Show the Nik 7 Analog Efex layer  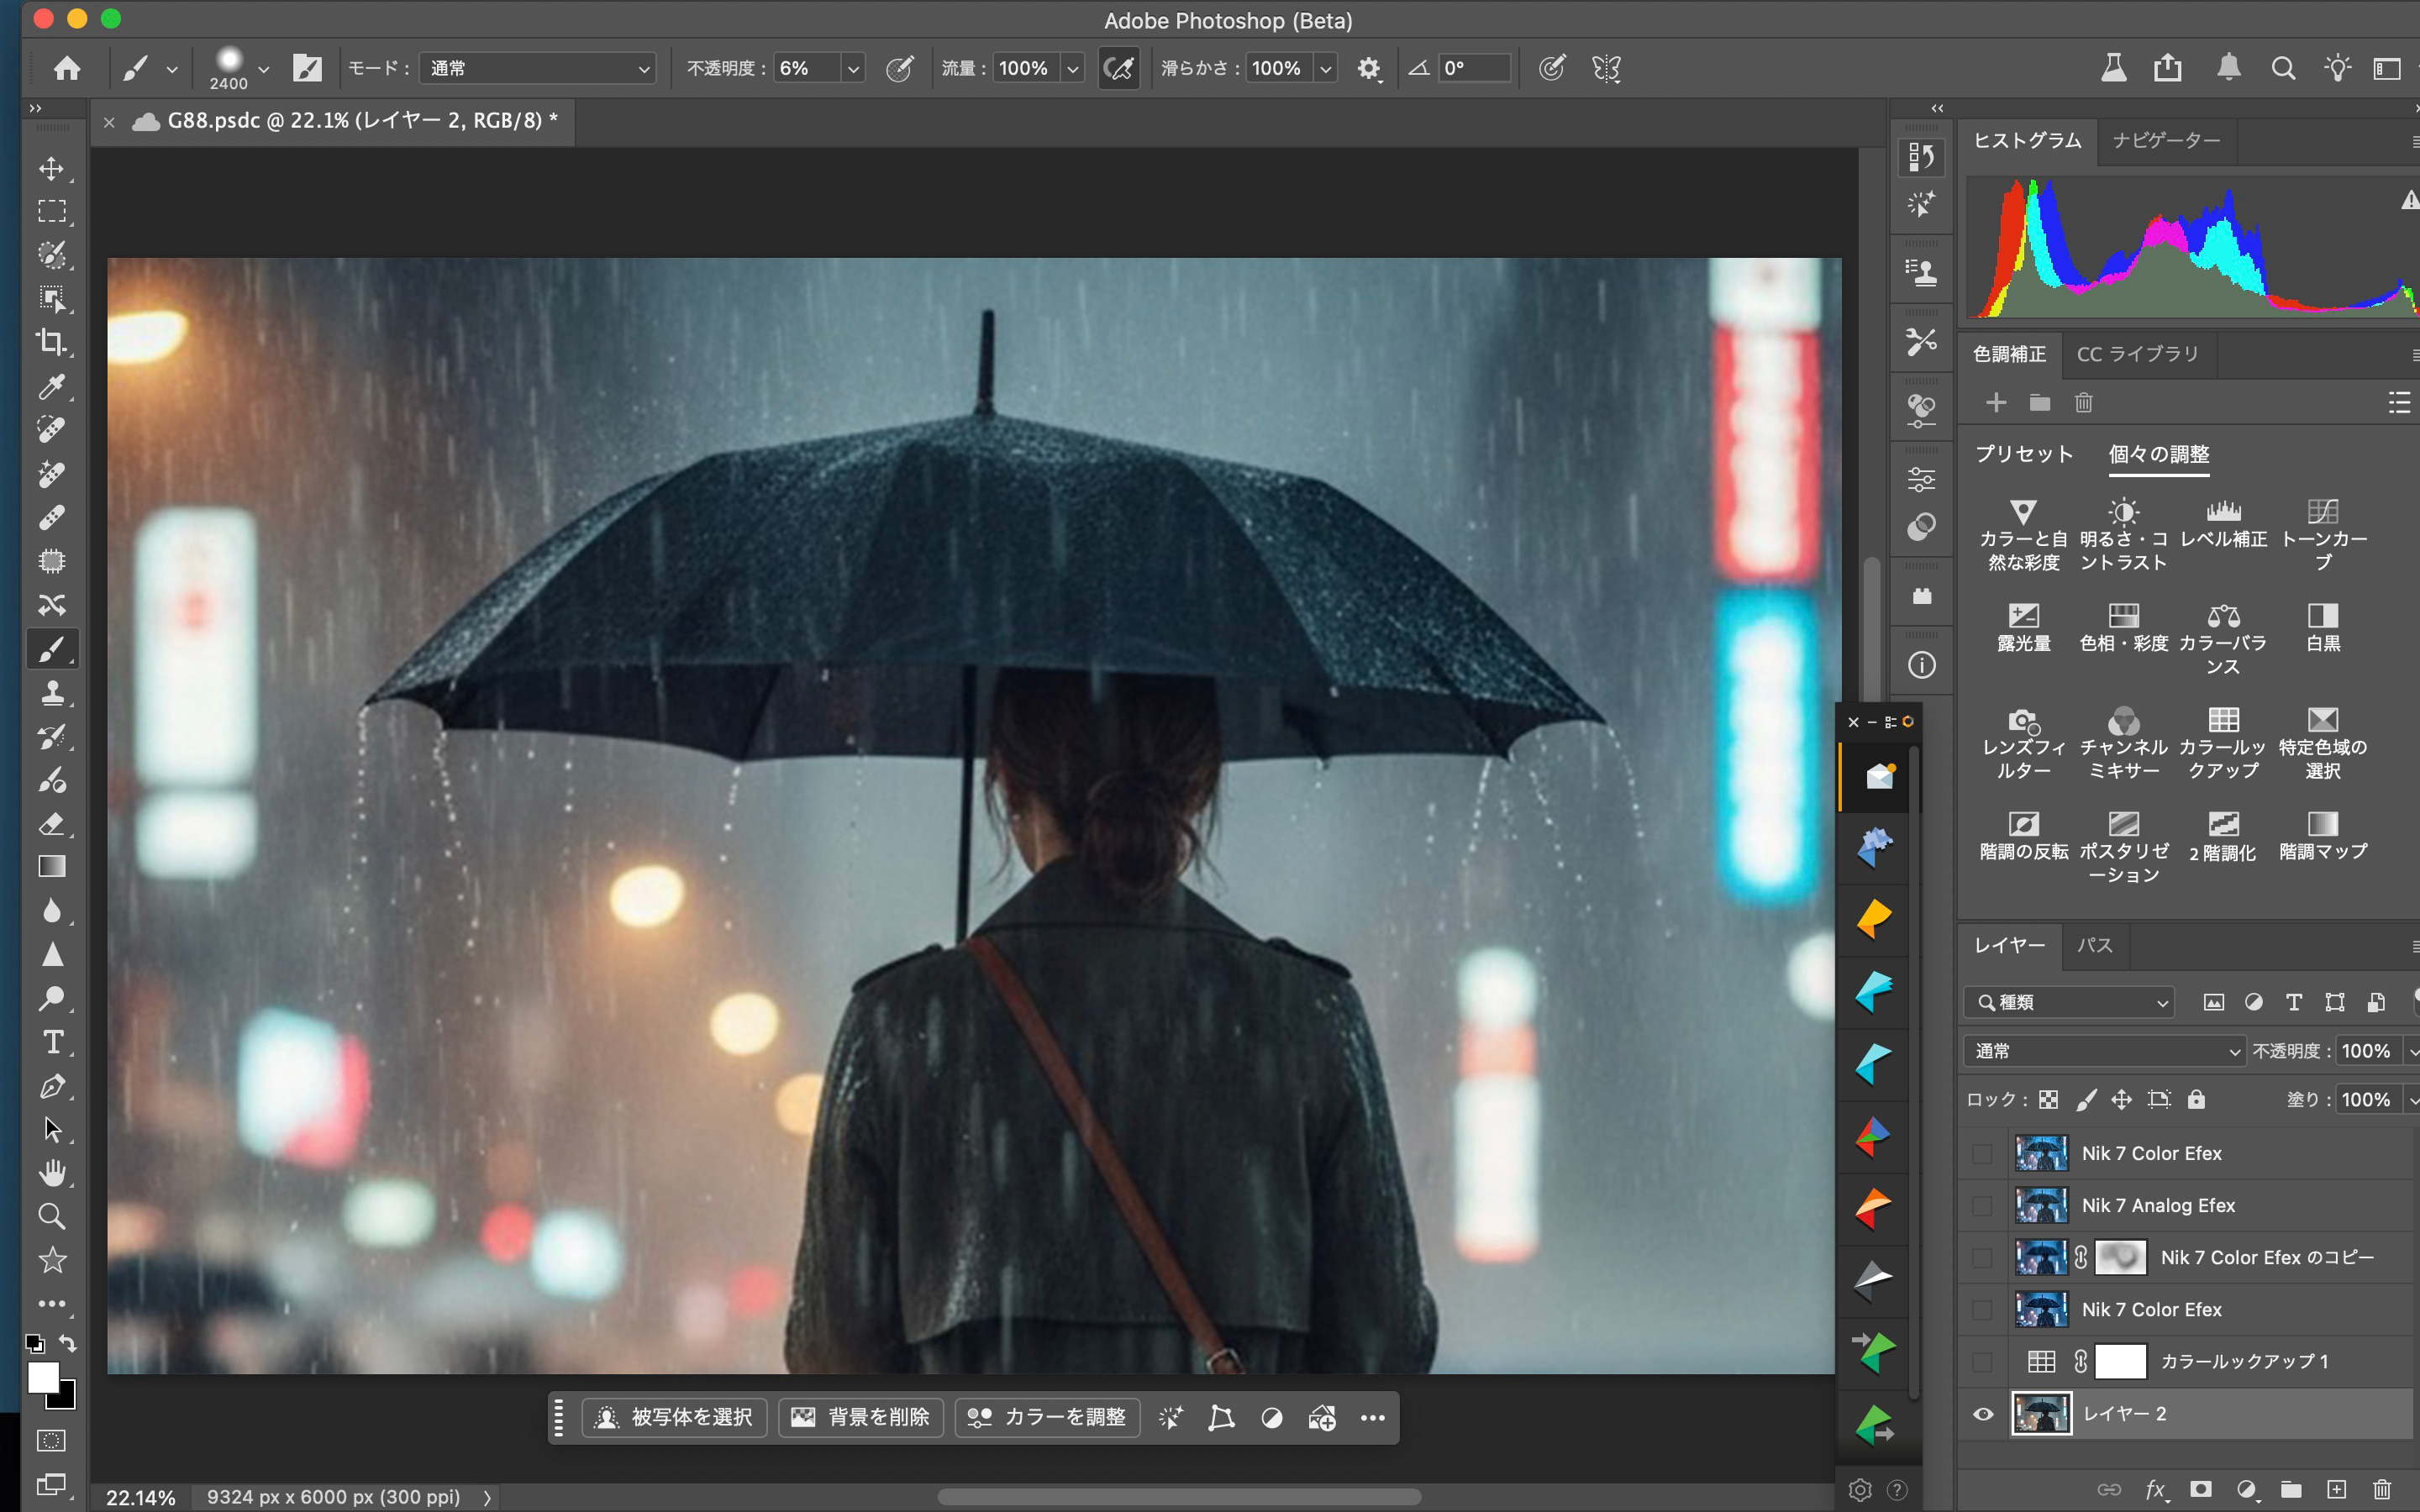[1983, 1206]
